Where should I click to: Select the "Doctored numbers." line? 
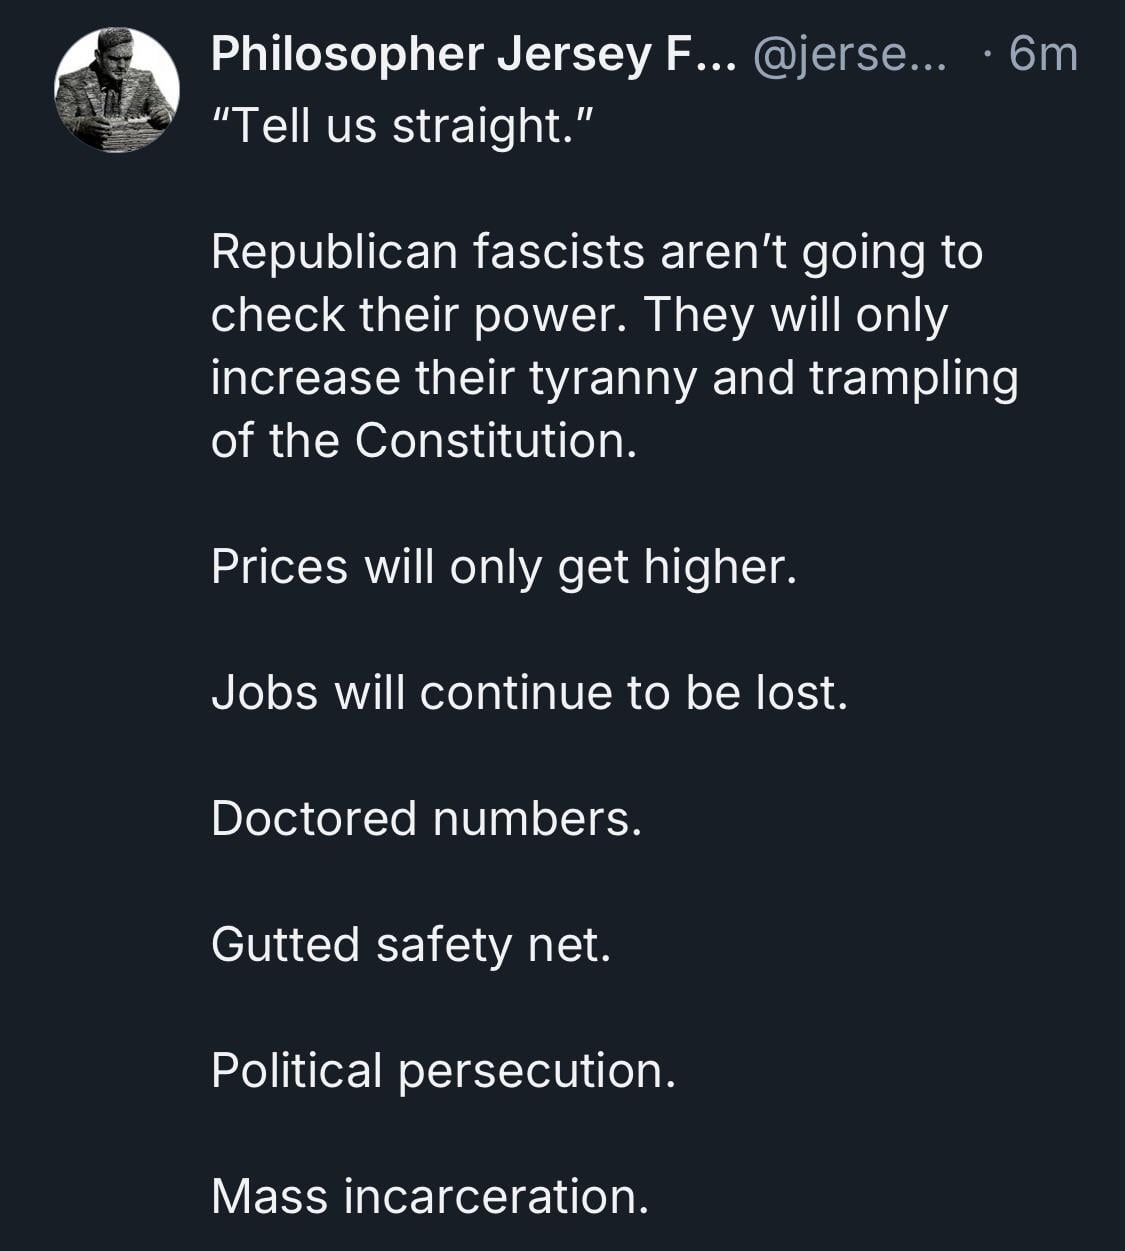point(426,819)
